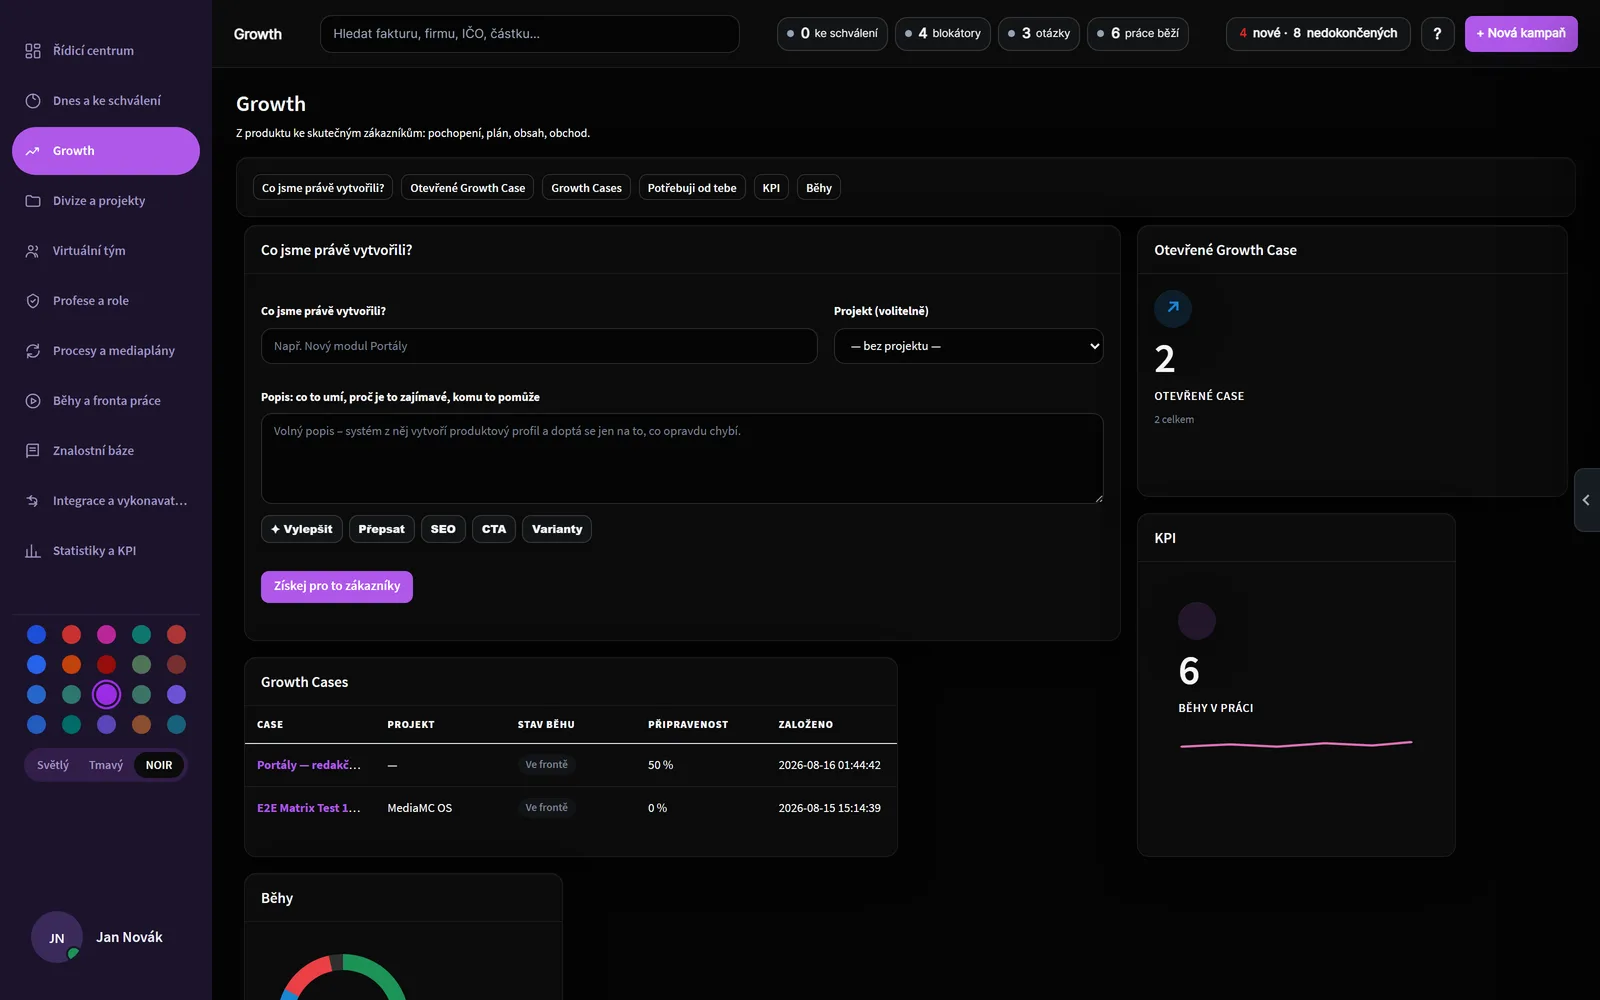
Task: Click the document icon for Znalostní báze
Action: click(33, 451)
